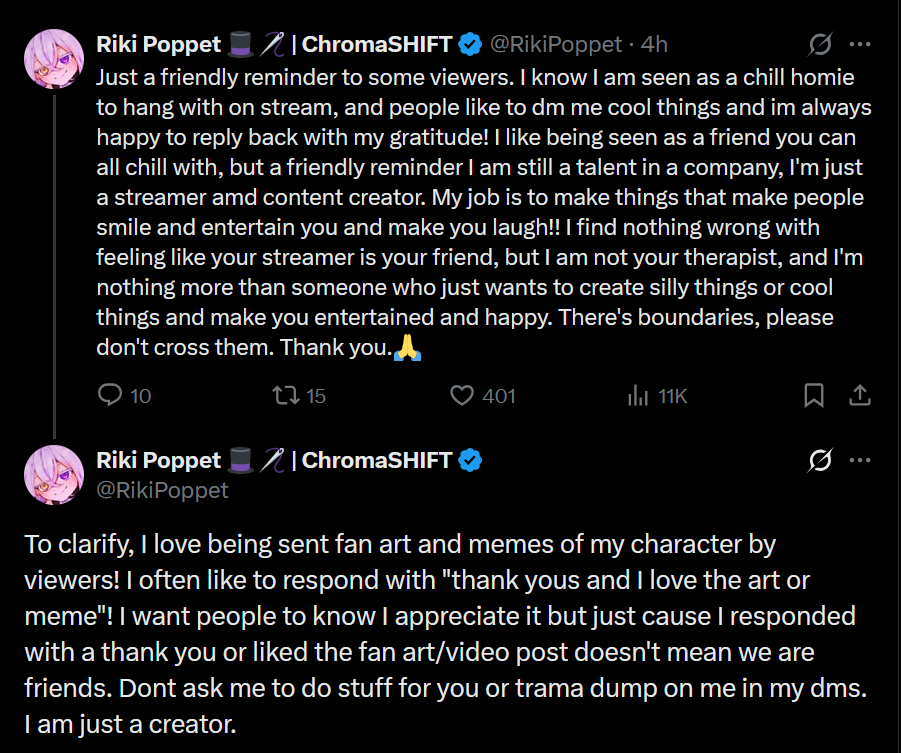Open more options menu on second tweet

(859, 461)
